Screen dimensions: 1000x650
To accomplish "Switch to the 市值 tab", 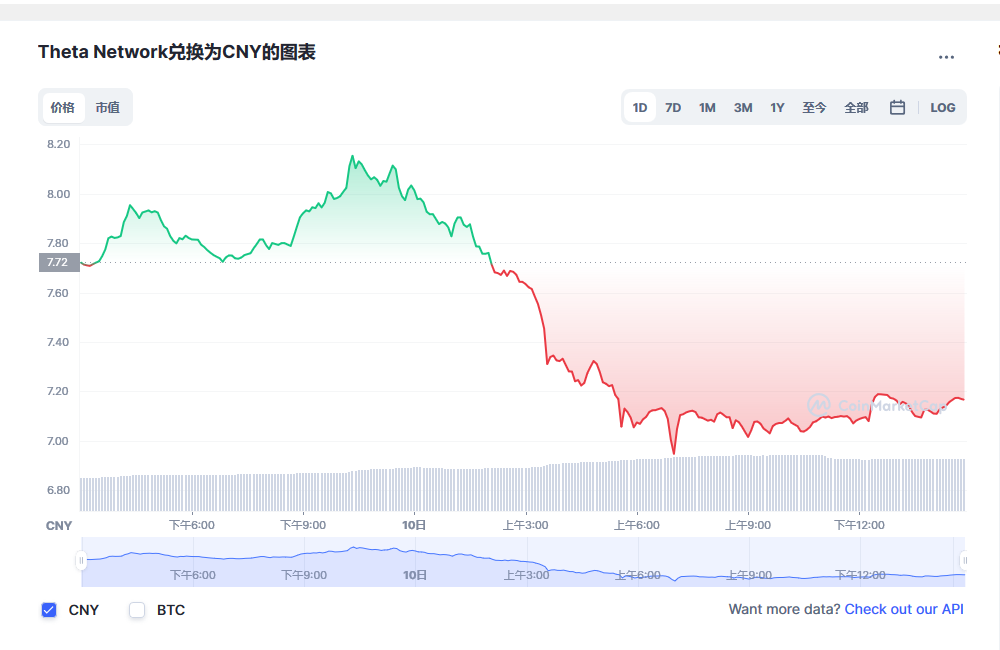I will [x=108, y=107].
